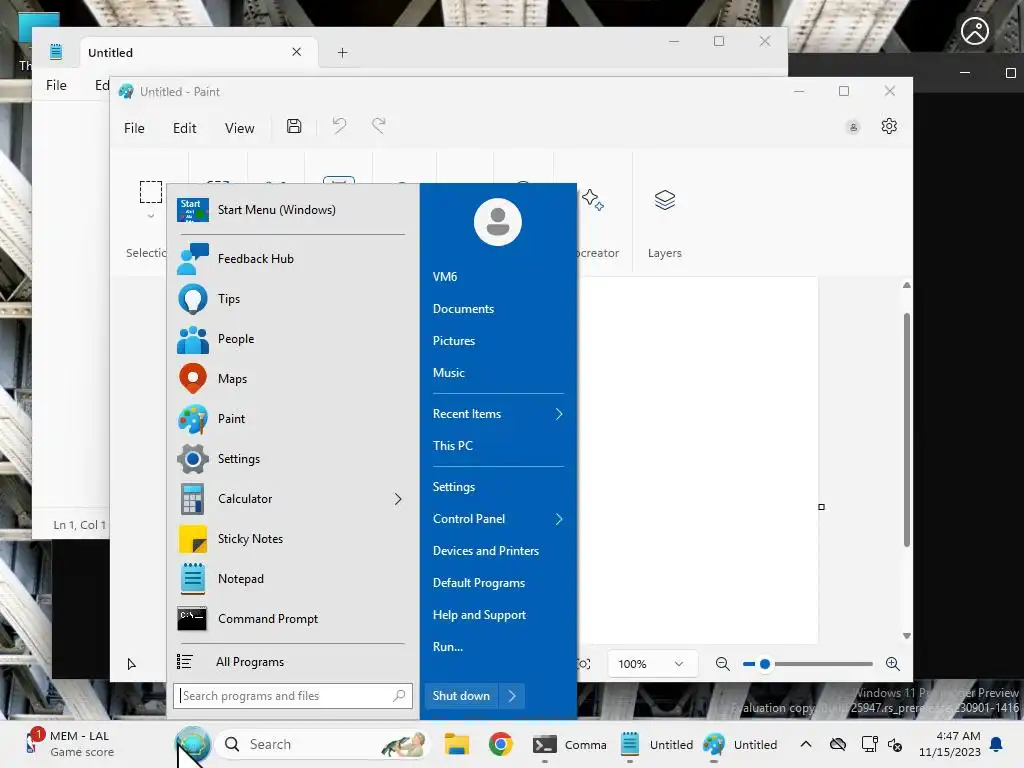Click Run... in the start menu
Viewport: 1024px width, 768px height.
coord(448,647)
